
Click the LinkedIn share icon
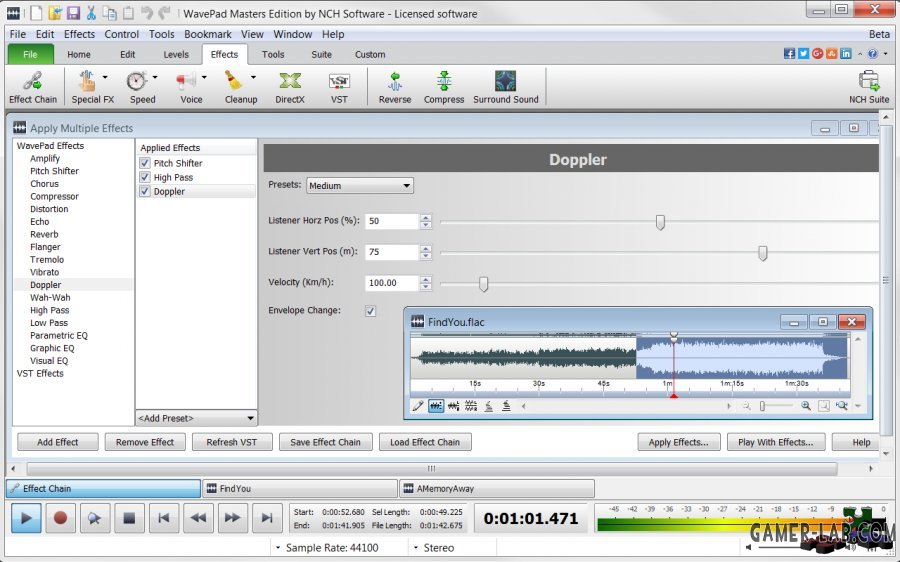(x=846, y=53)
